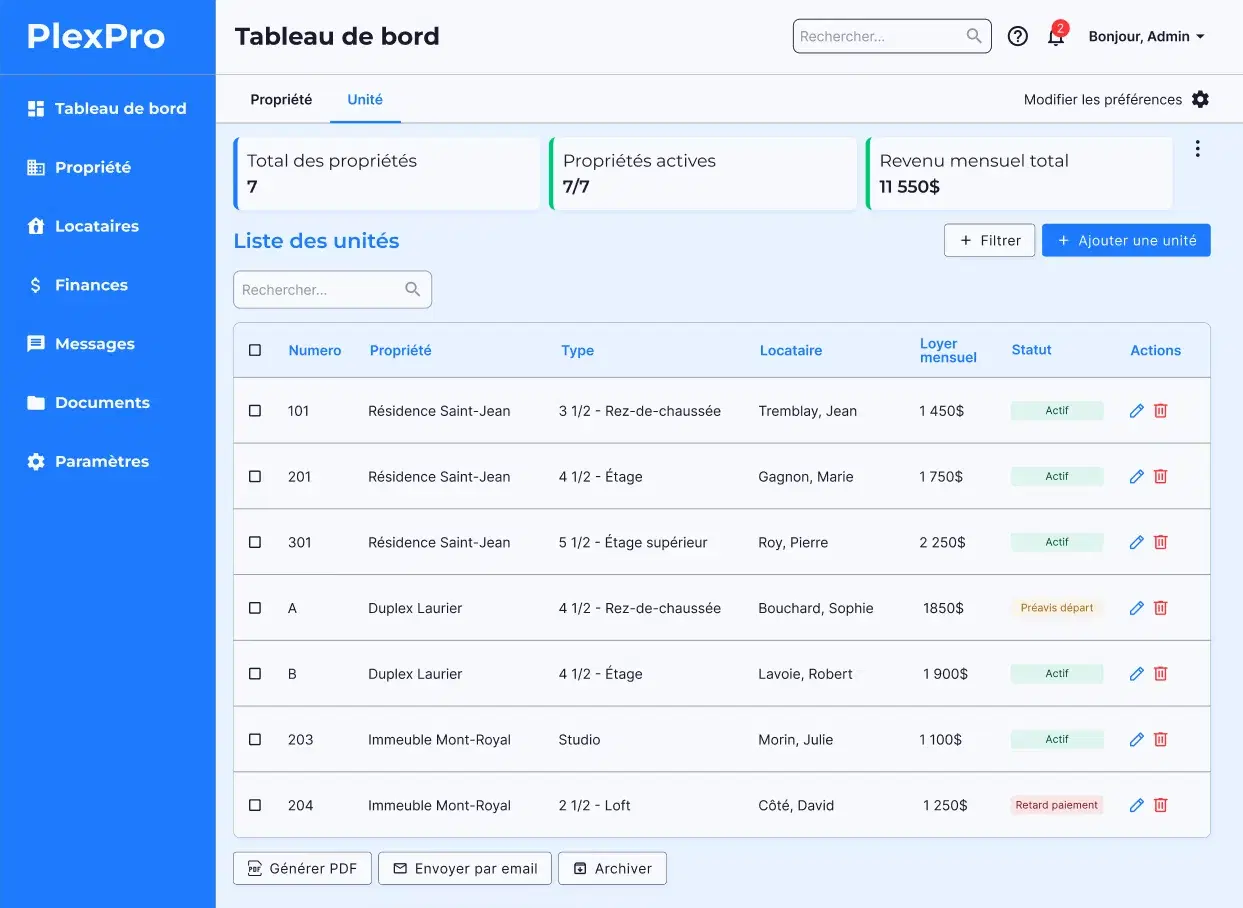Open Messages from the sidebar
Screen dimensions: 1243x908
click(x=94, y=344)
